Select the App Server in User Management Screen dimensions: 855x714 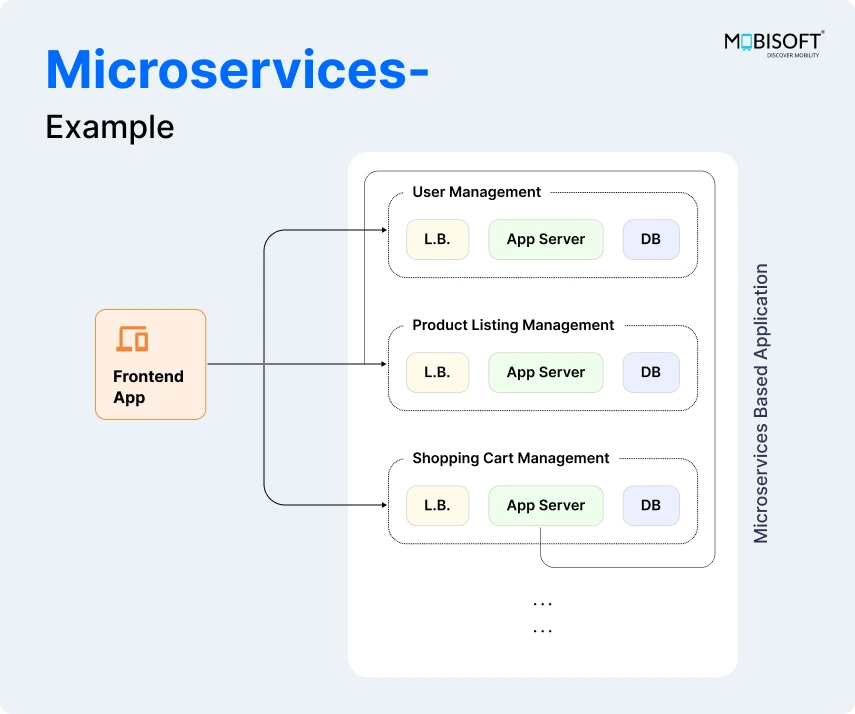pyautogui.click(x=546, y=239)
